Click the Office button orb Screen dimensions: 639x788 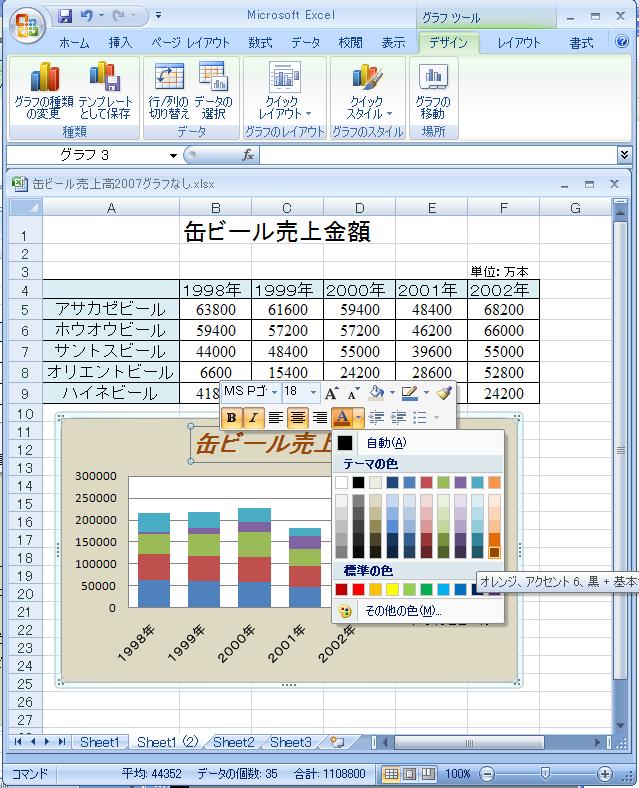pyautogui.click(x=27, y=25)
